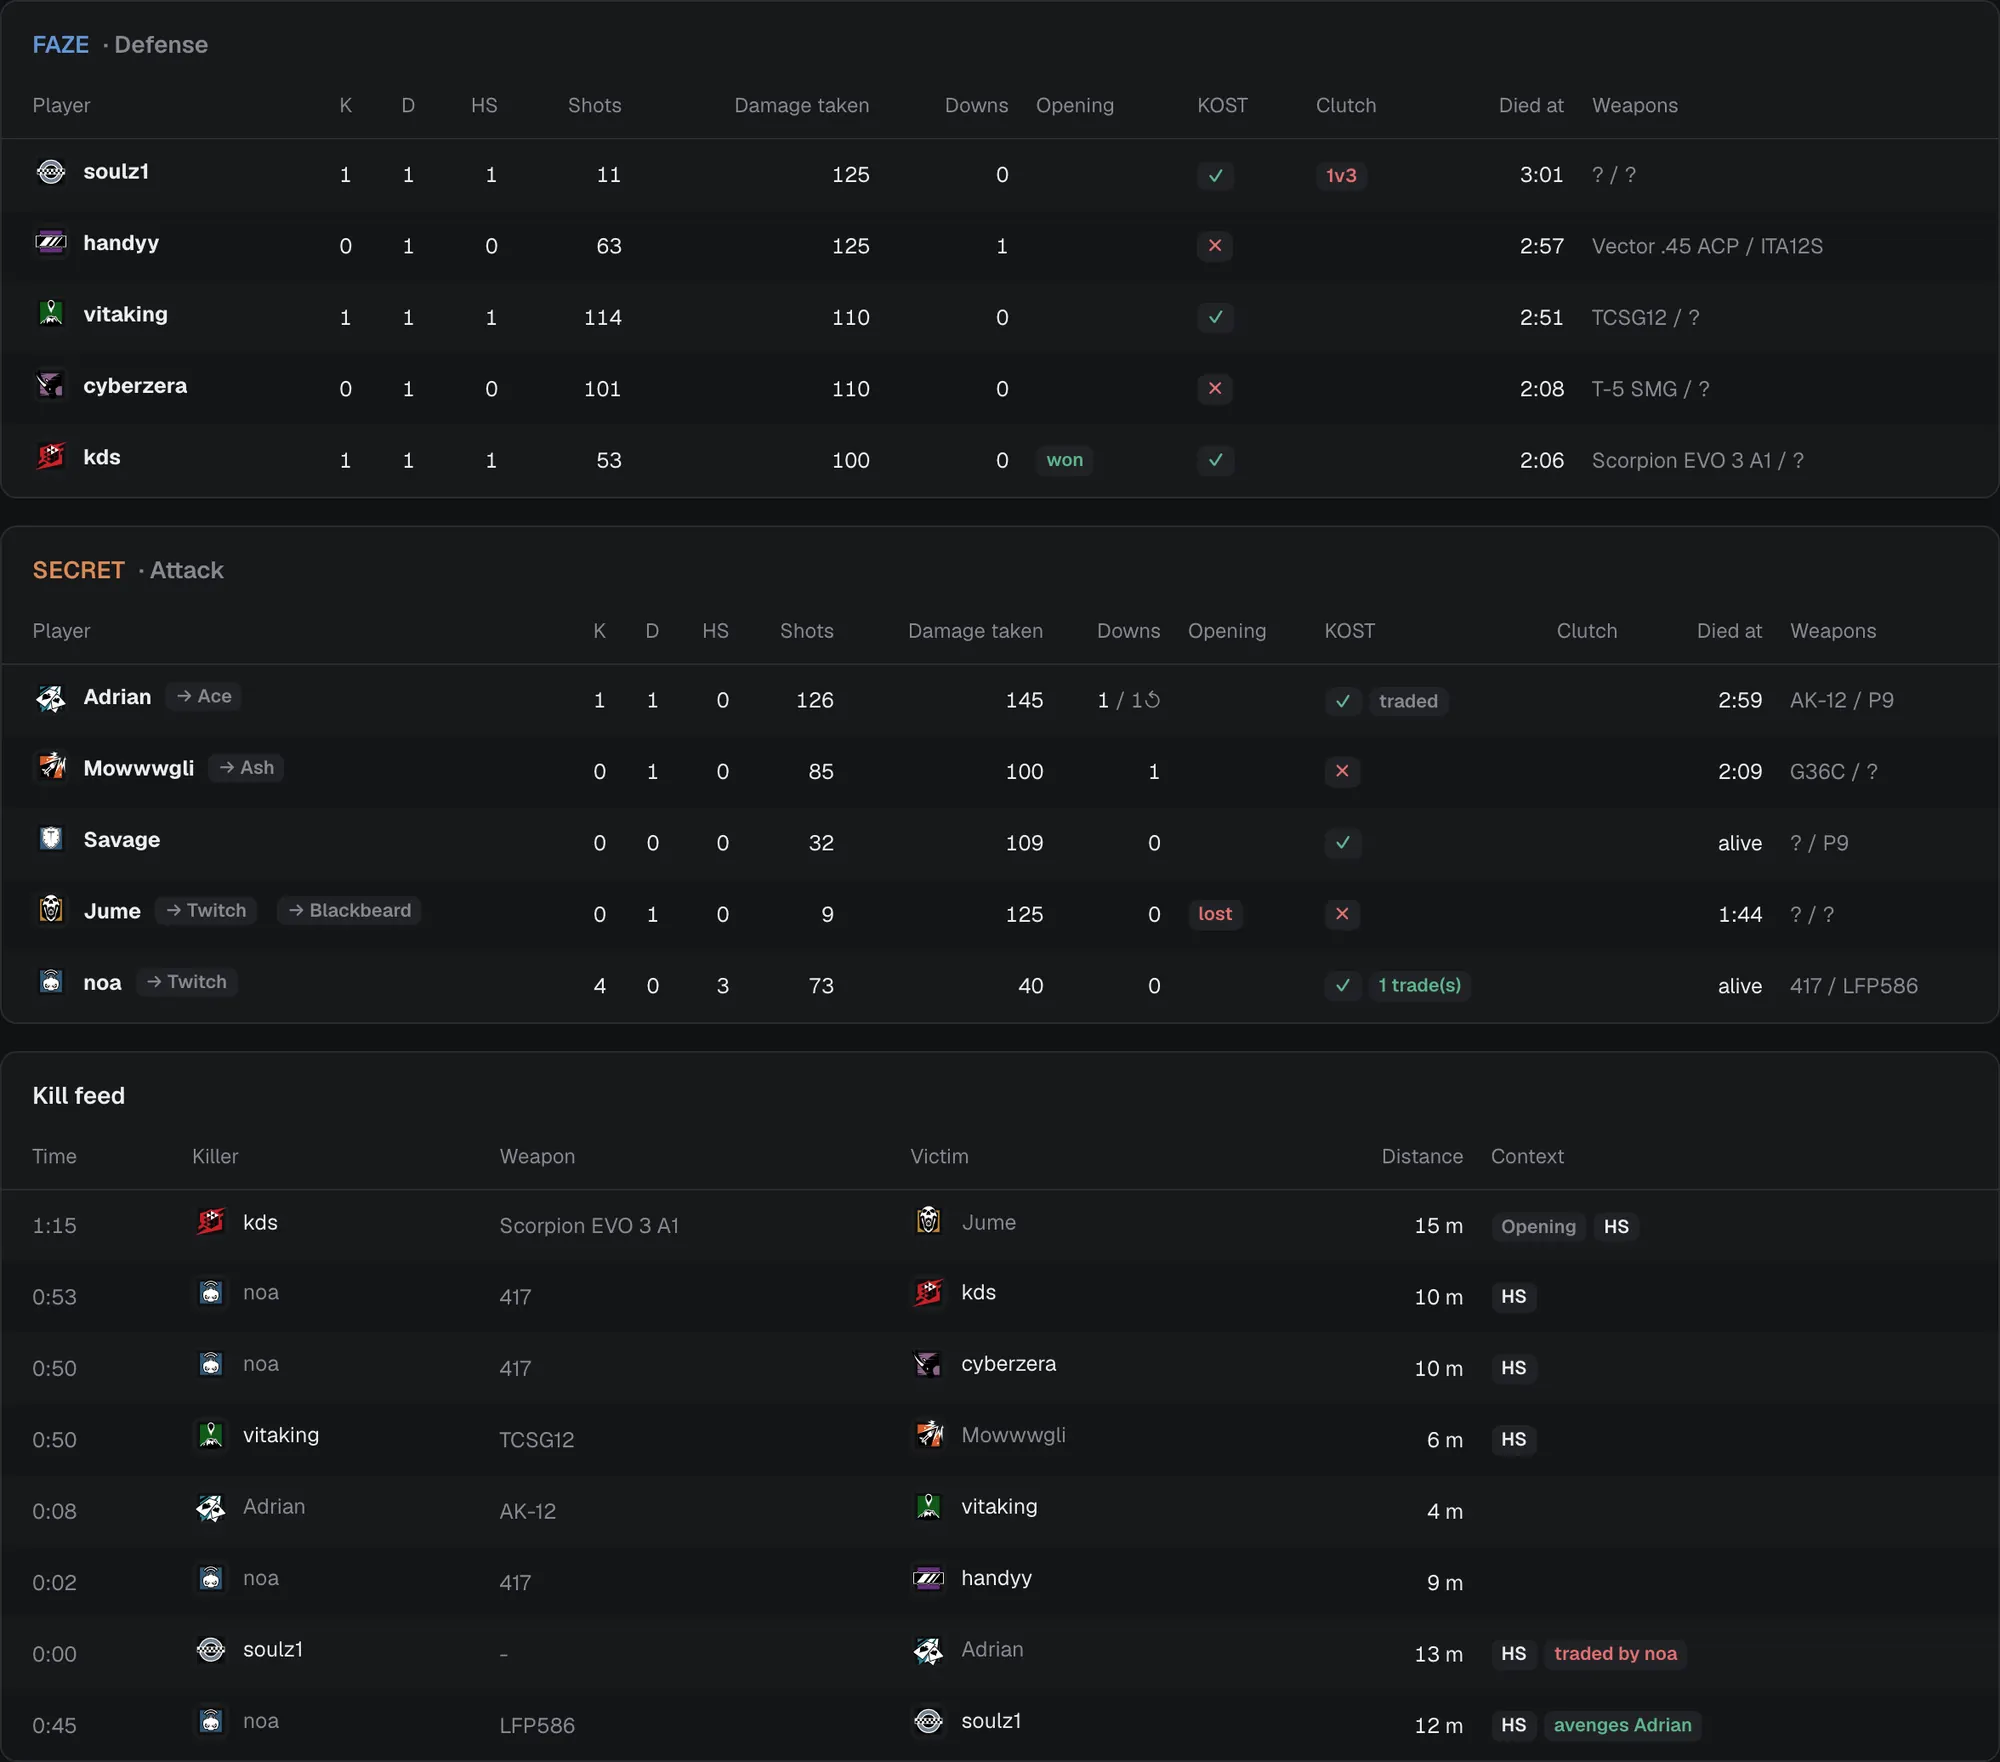This screenshot has height=1762, width=2000.
Task: Click noa's team icon in SECRET table
Action: tap(51, 982)
